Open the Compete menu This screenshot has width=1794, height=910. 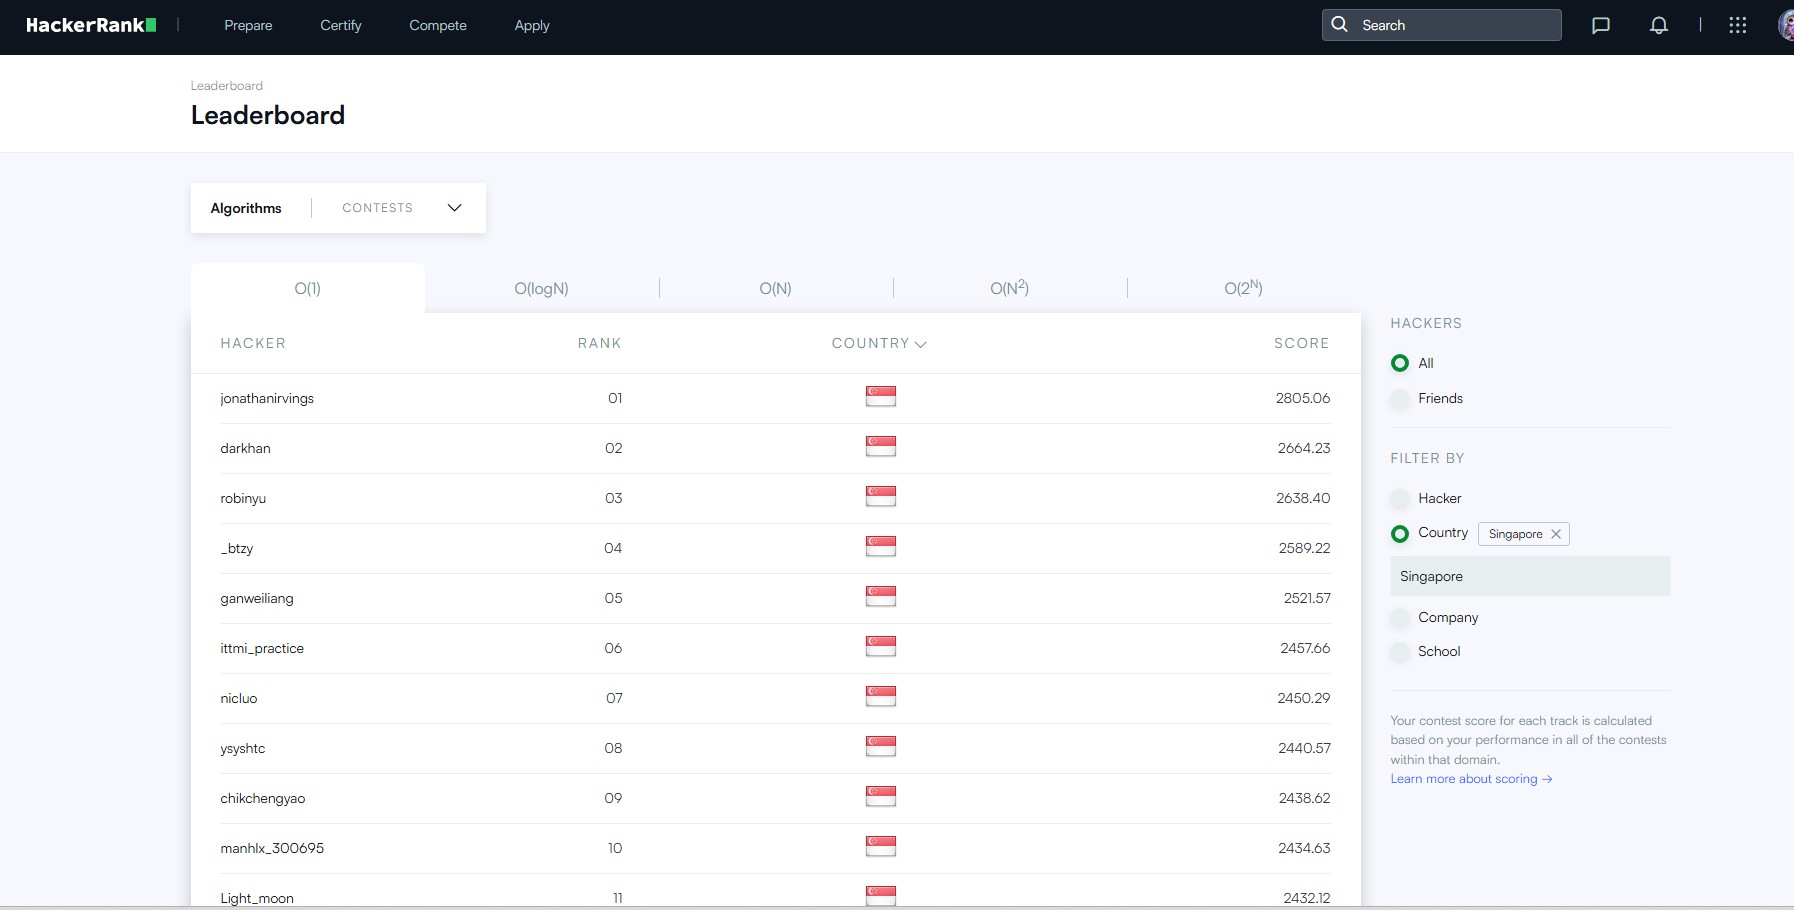coord(438,25)
